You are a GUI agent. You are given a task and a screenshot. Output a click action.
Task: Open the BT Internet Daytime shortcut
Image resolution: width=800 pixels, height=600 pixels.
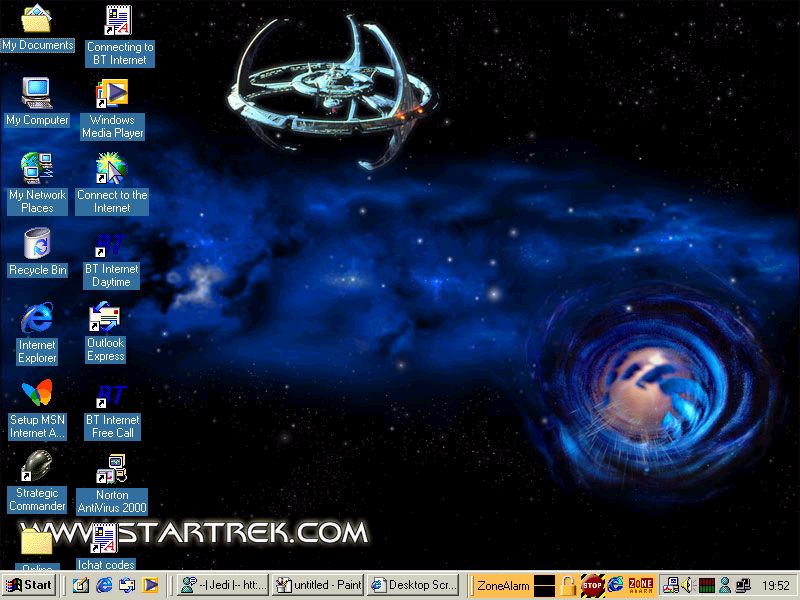[x=111, y=244]
